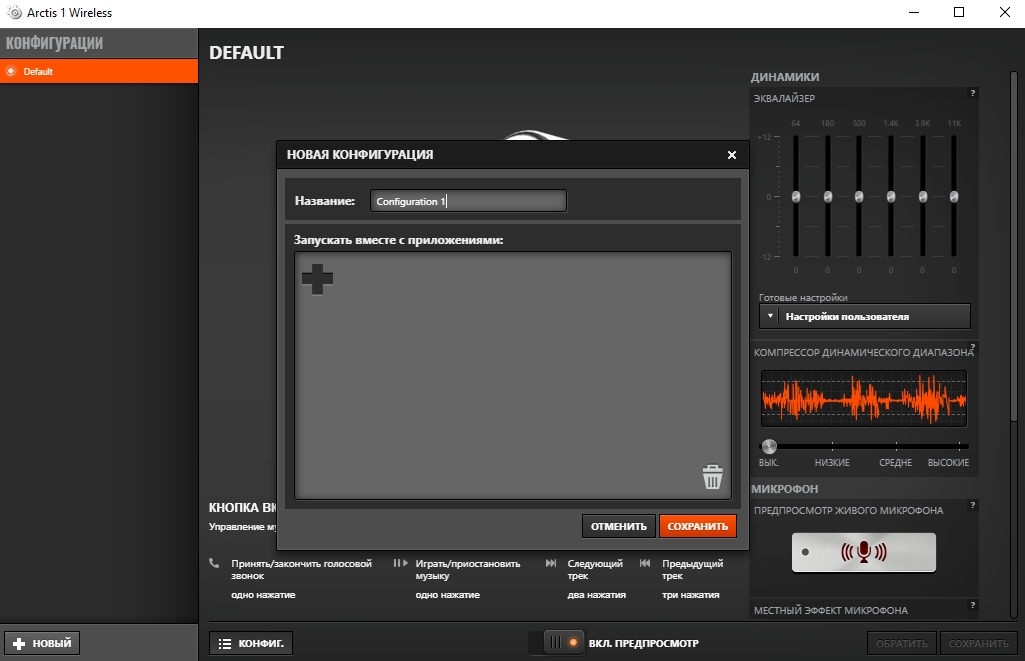Open help for the equalizer section
This screenshot has height=661, width=1025.
pyautogui.click(x=973, y=93)
